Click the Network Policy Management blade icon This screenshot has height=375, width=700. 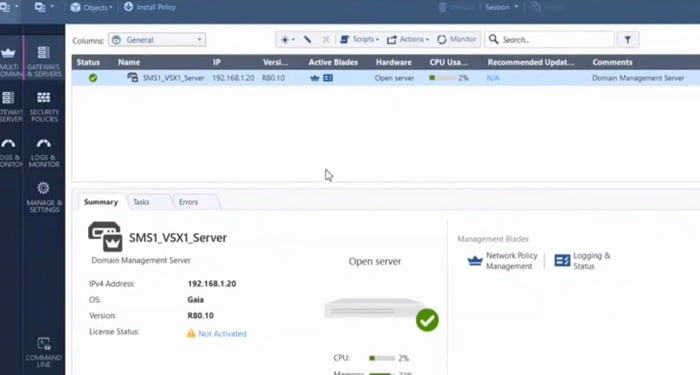[x=475, y=261]
